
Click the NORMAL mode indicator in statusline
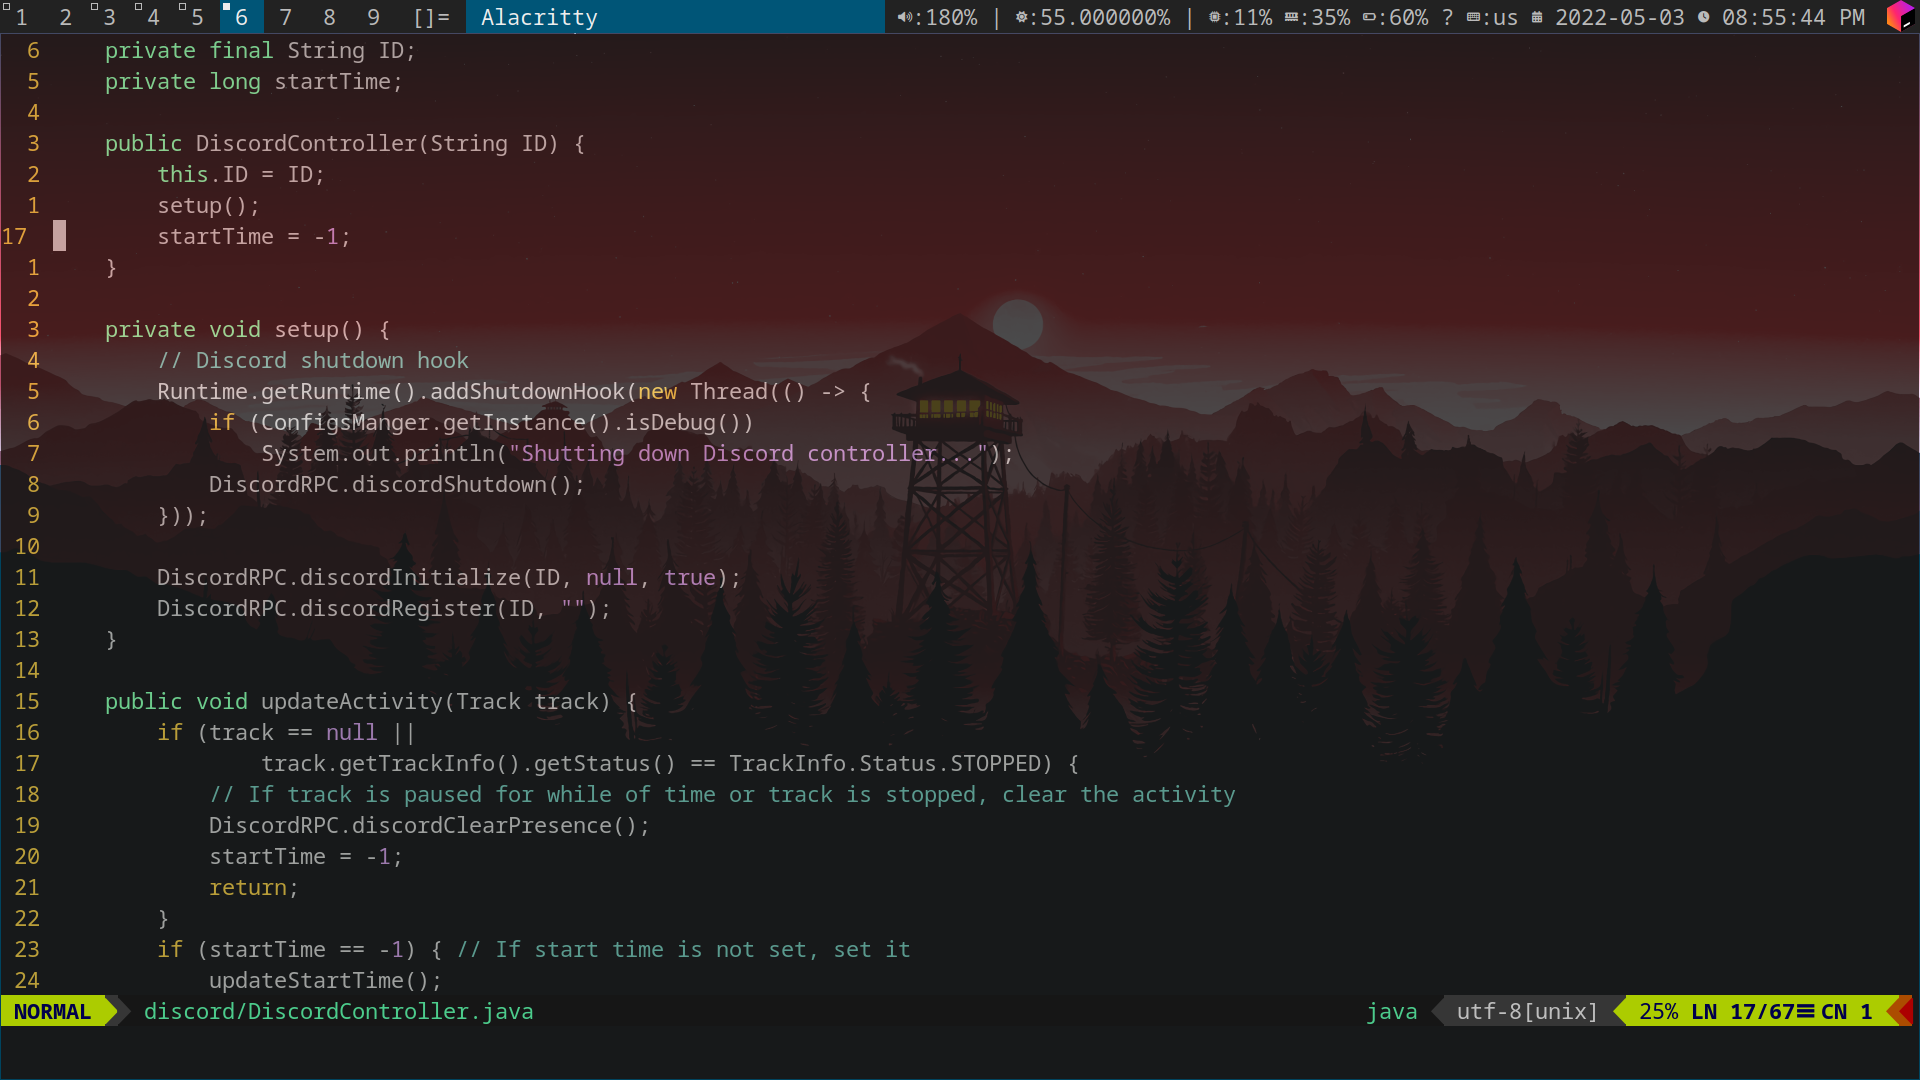(x=52, y=1011)
